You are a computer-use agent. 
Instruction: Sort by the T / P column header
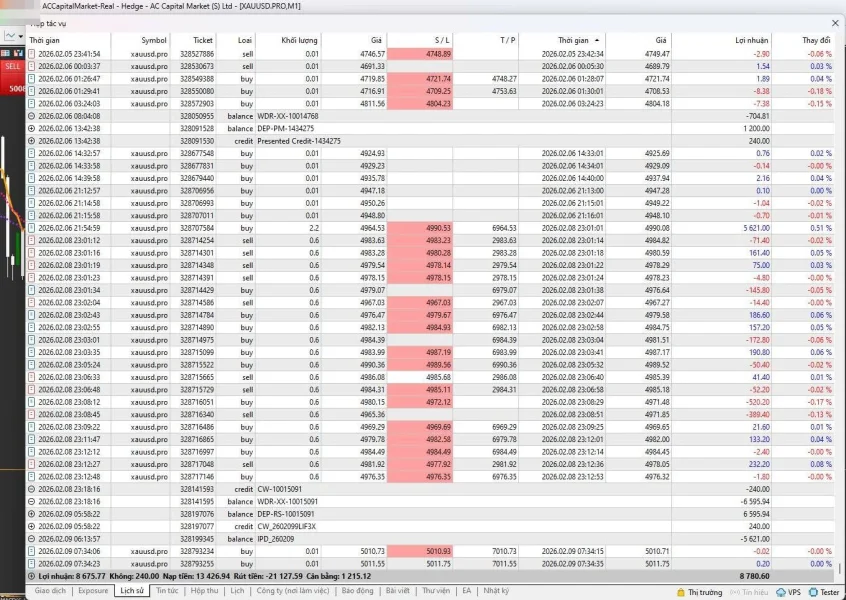coord(486,40)
